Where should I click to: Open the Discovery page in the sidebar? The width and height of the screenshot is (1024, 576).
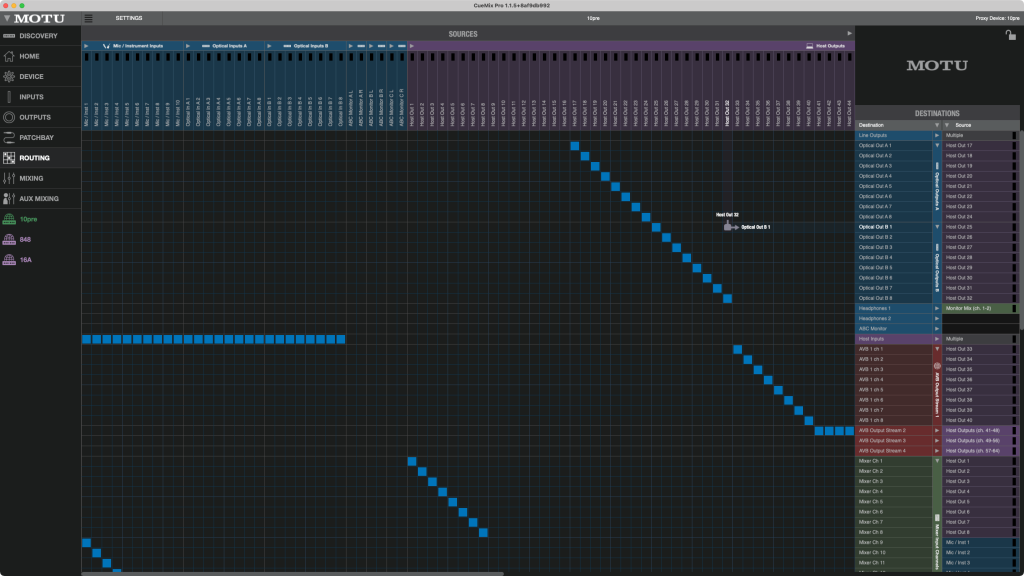pos(40,36)
